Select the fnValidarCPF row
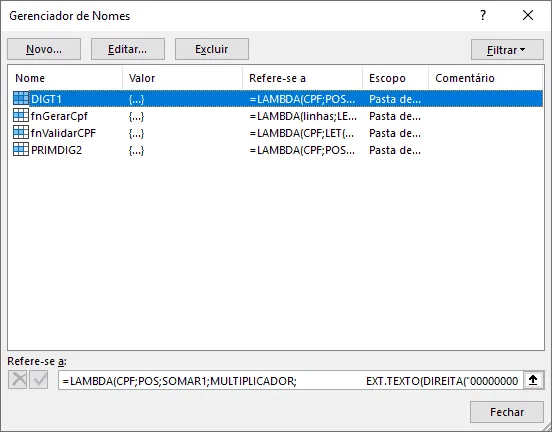552x432 pixels. click(275, 133)
